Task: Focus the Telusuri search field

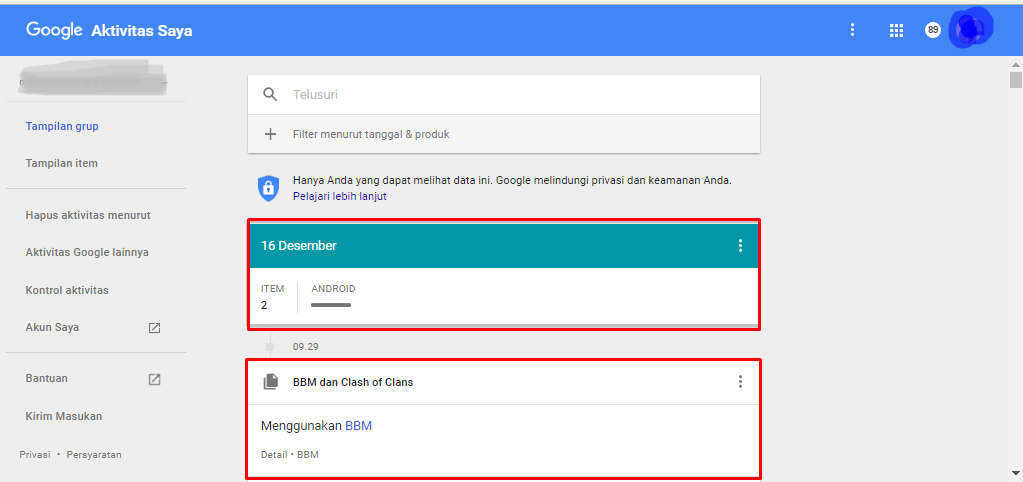Action: pyautogui.click(x=504, y=95)
